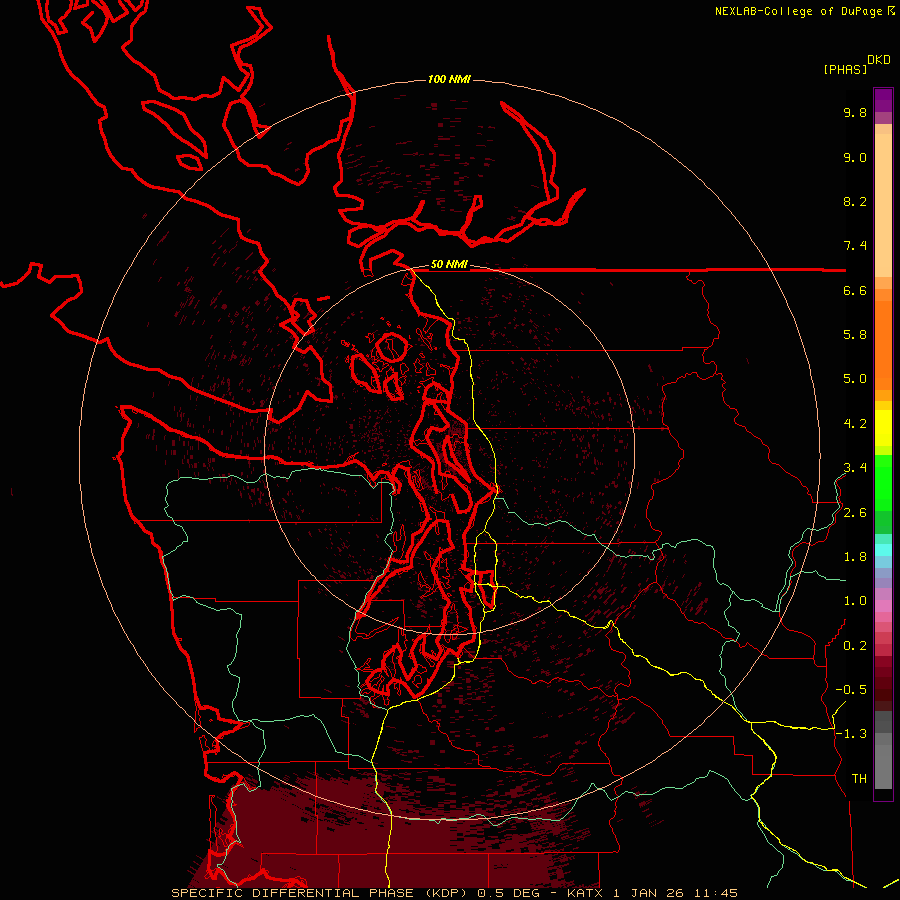Click the purple segment atop the color bar
This screenshot has height=900, width=900.
[883, 100]
